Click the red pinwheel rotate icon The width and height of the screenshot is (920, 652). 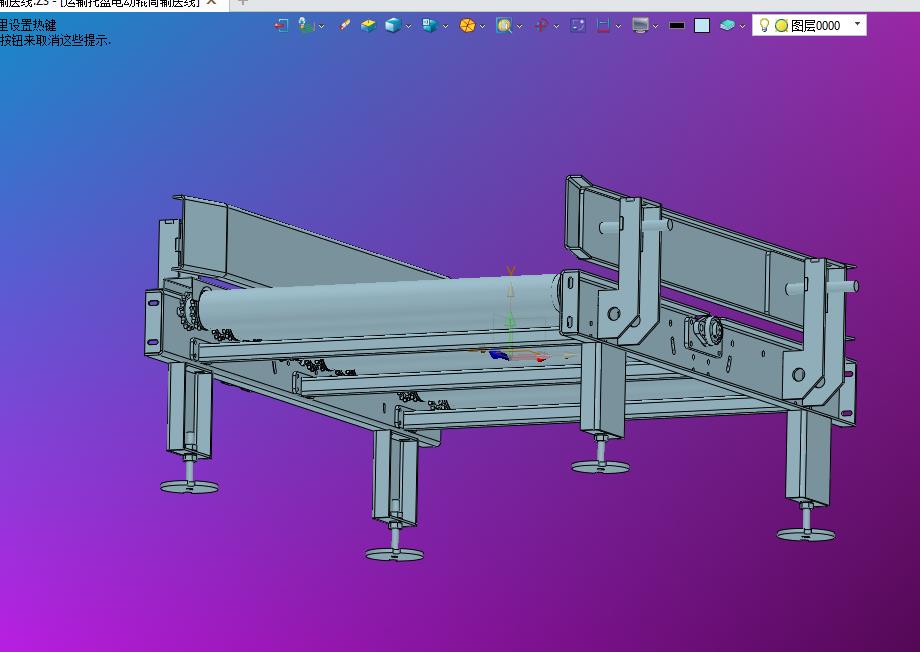541,25
